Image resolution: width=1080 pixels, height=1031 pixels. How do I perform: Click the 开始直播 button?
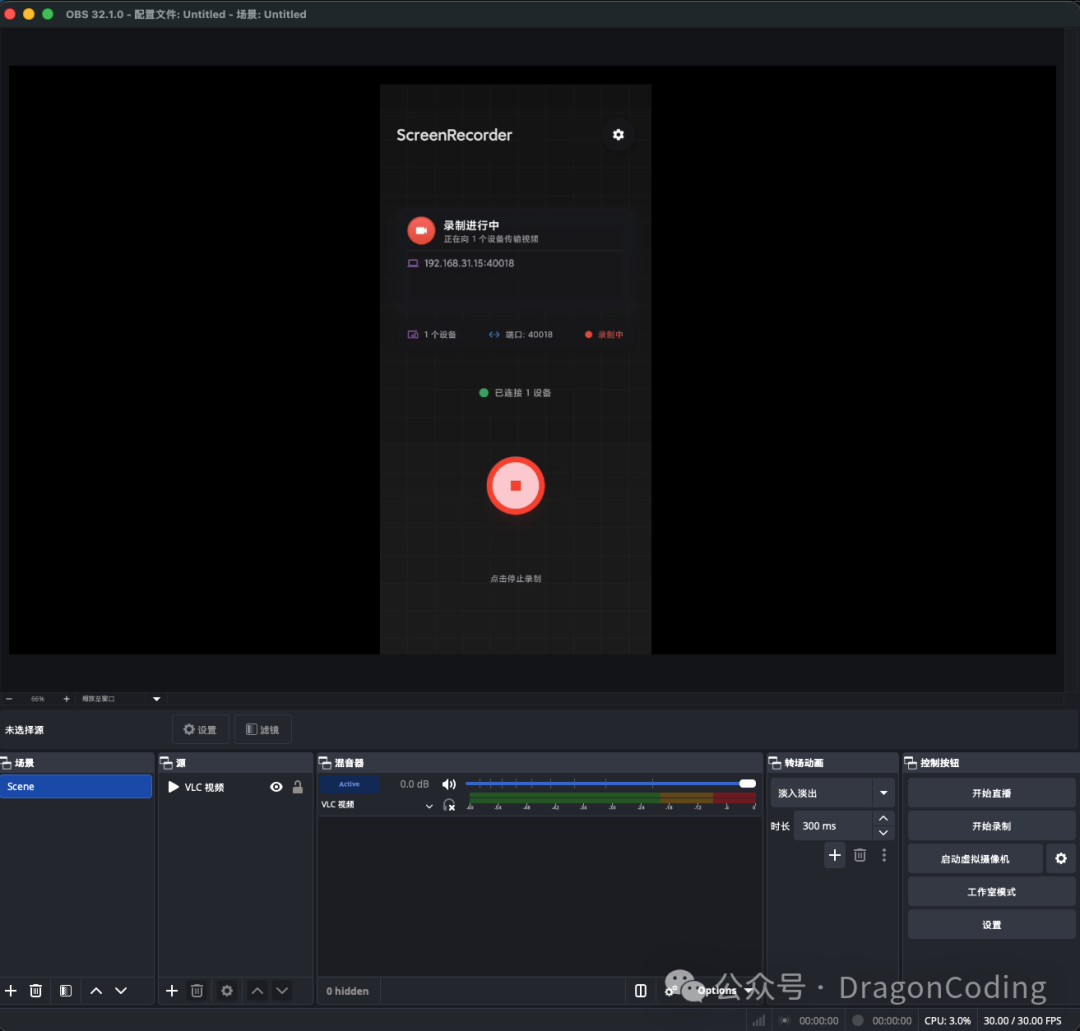[x=991, y=793]
